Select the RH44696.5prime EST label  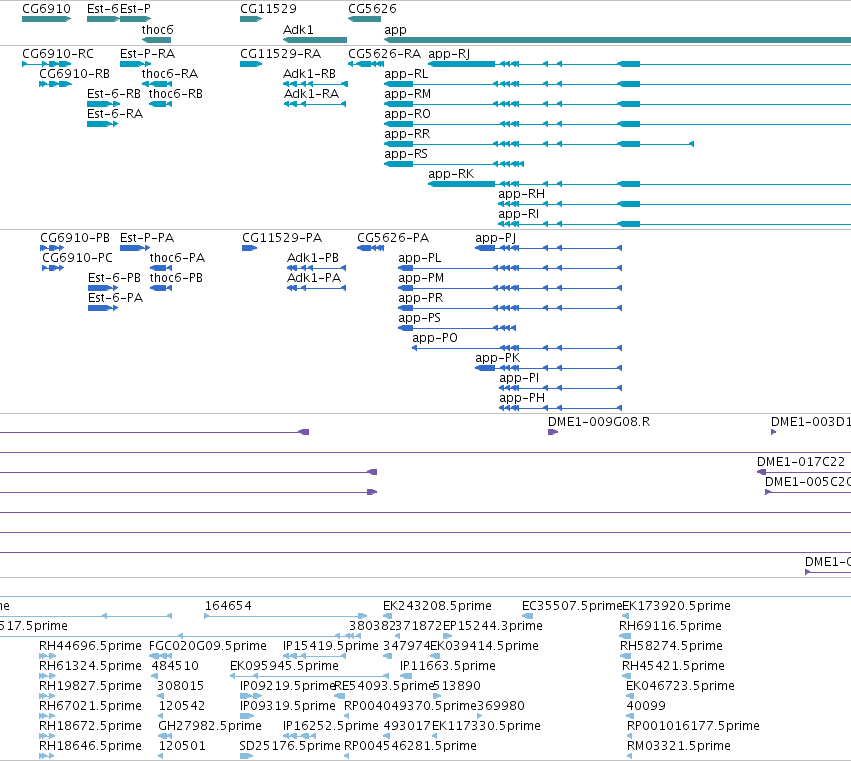90,646
